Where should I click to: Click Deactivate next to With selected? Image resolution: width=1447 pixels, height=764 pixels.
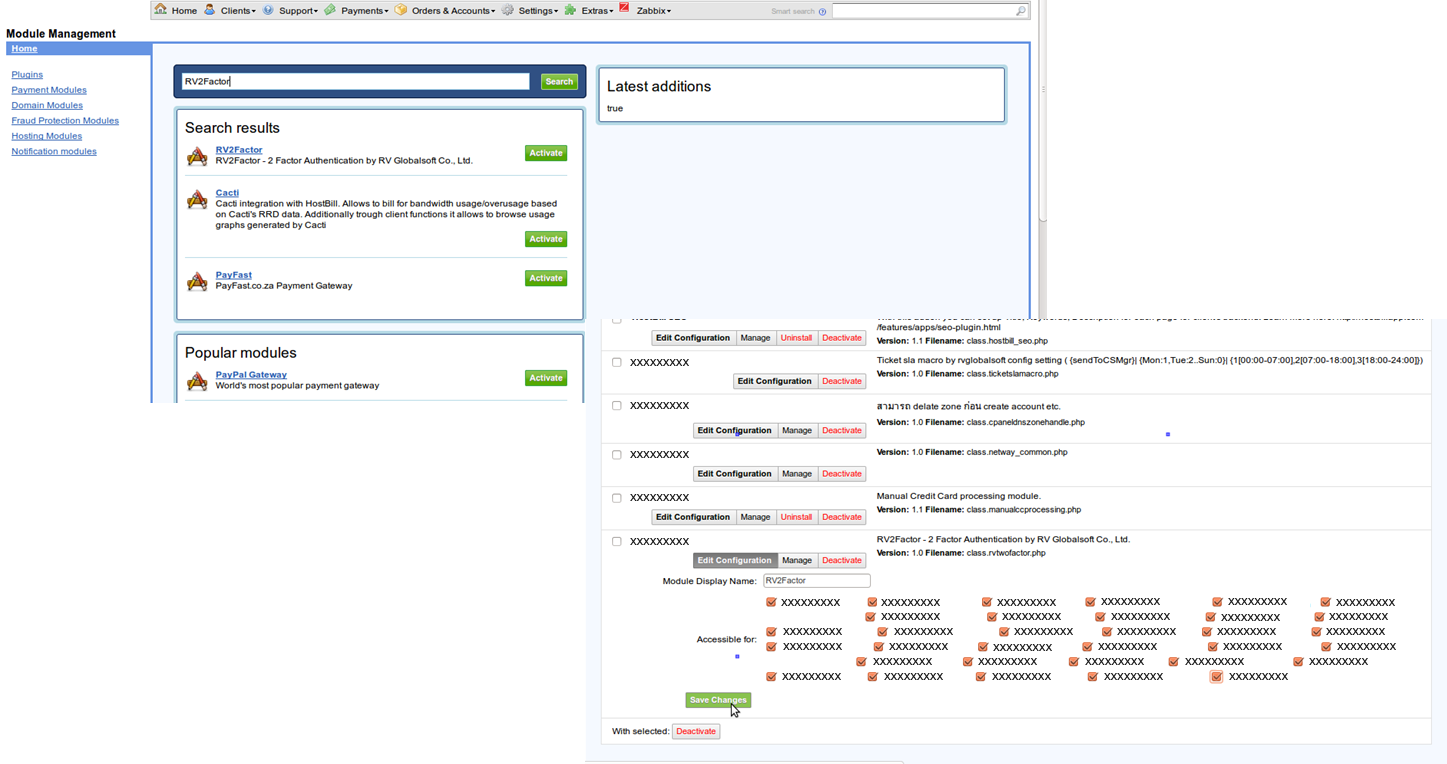pos(696,732)
